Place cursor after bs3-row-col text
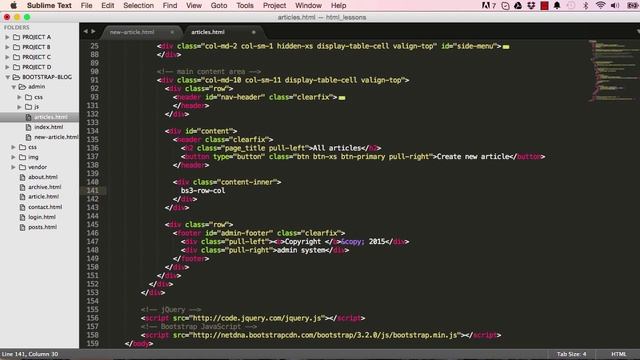Image resolution: width=640 pixels, height=360 pixels. click(x=225, y=191)
